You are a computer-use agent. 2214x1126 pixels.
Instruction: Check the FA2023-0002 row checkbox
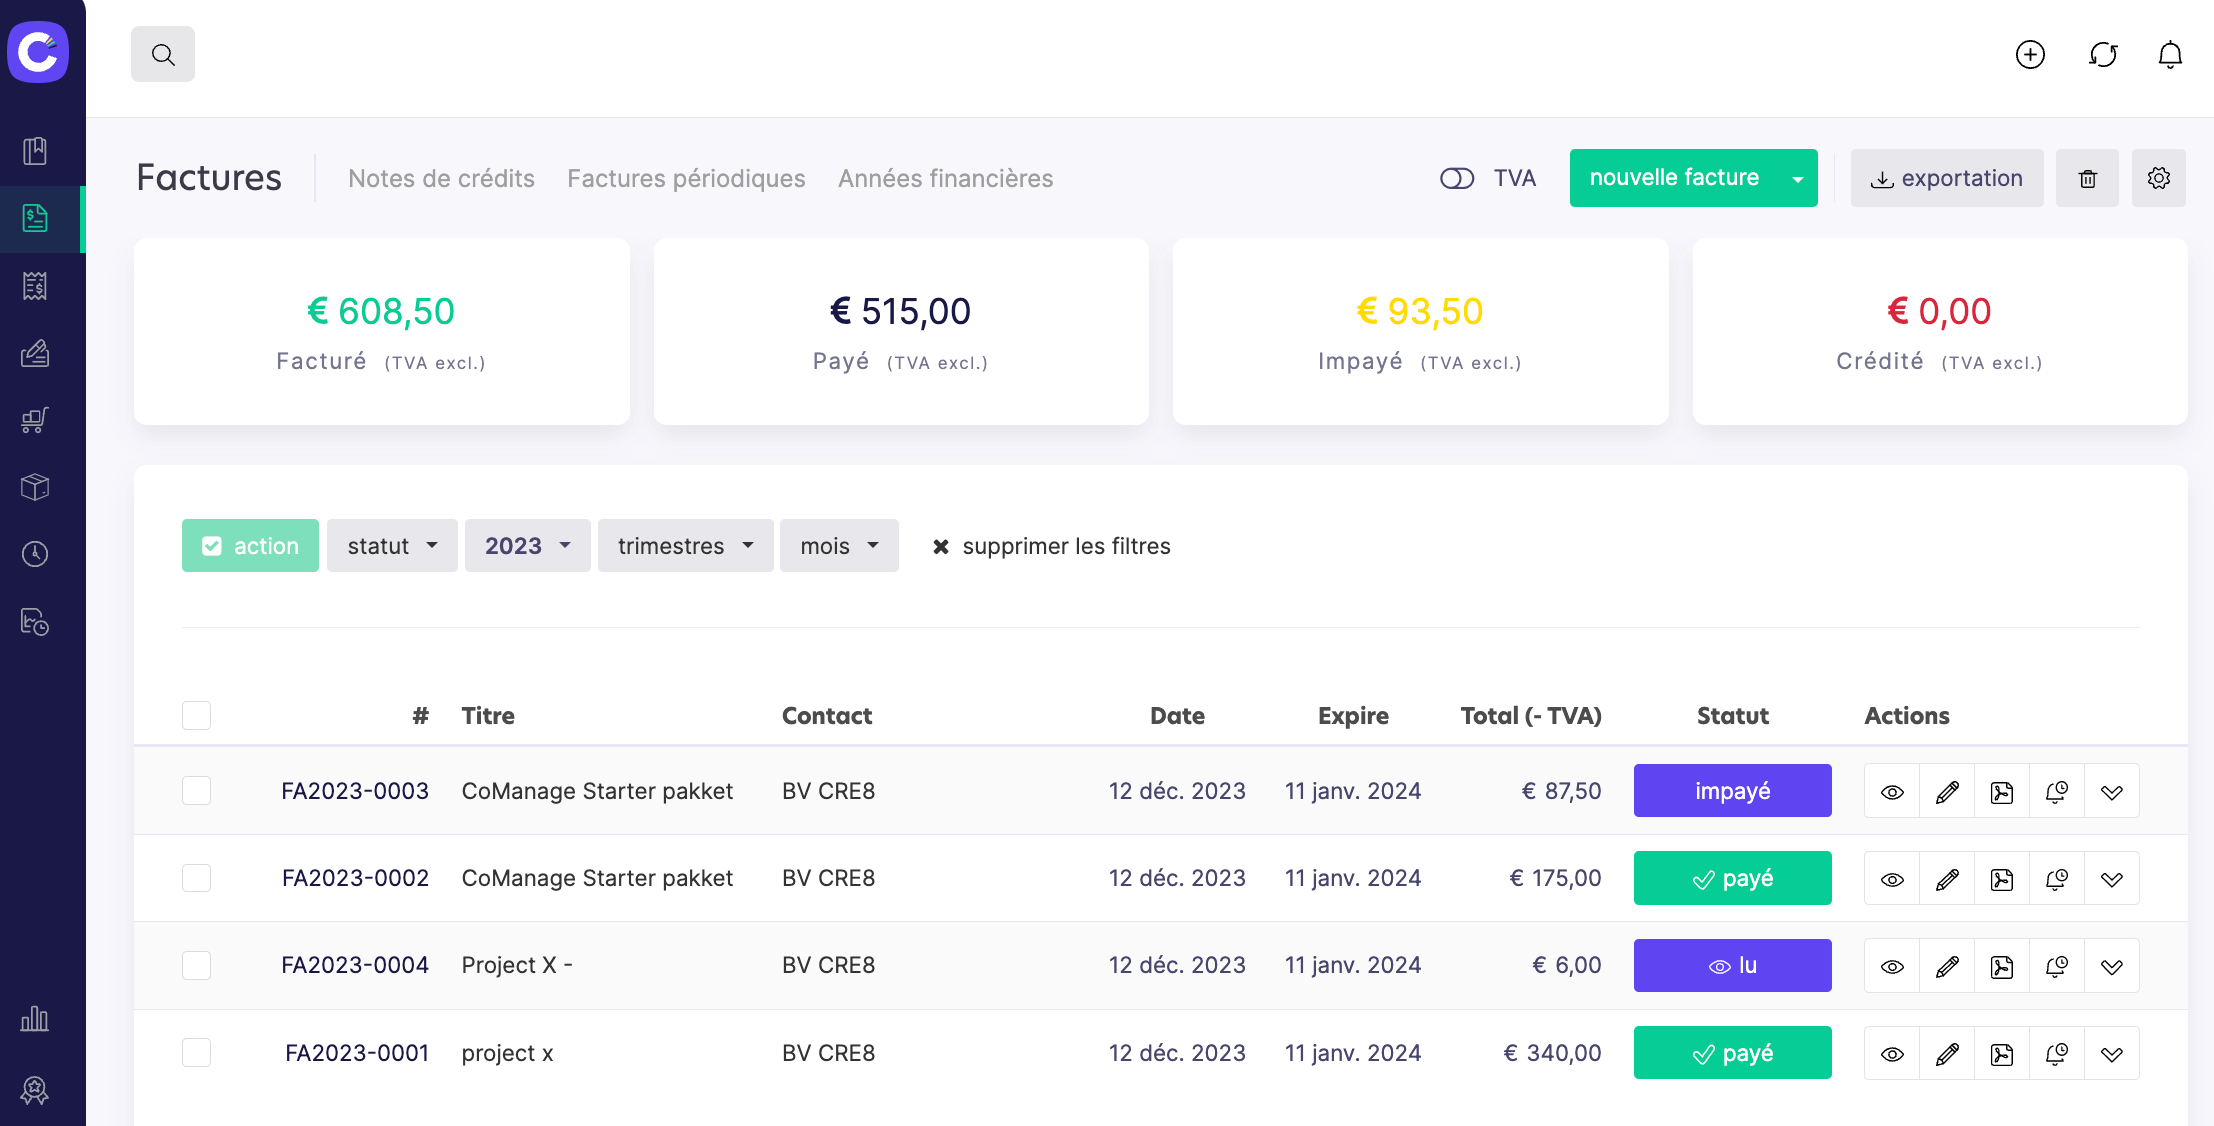tap(197, 878)
